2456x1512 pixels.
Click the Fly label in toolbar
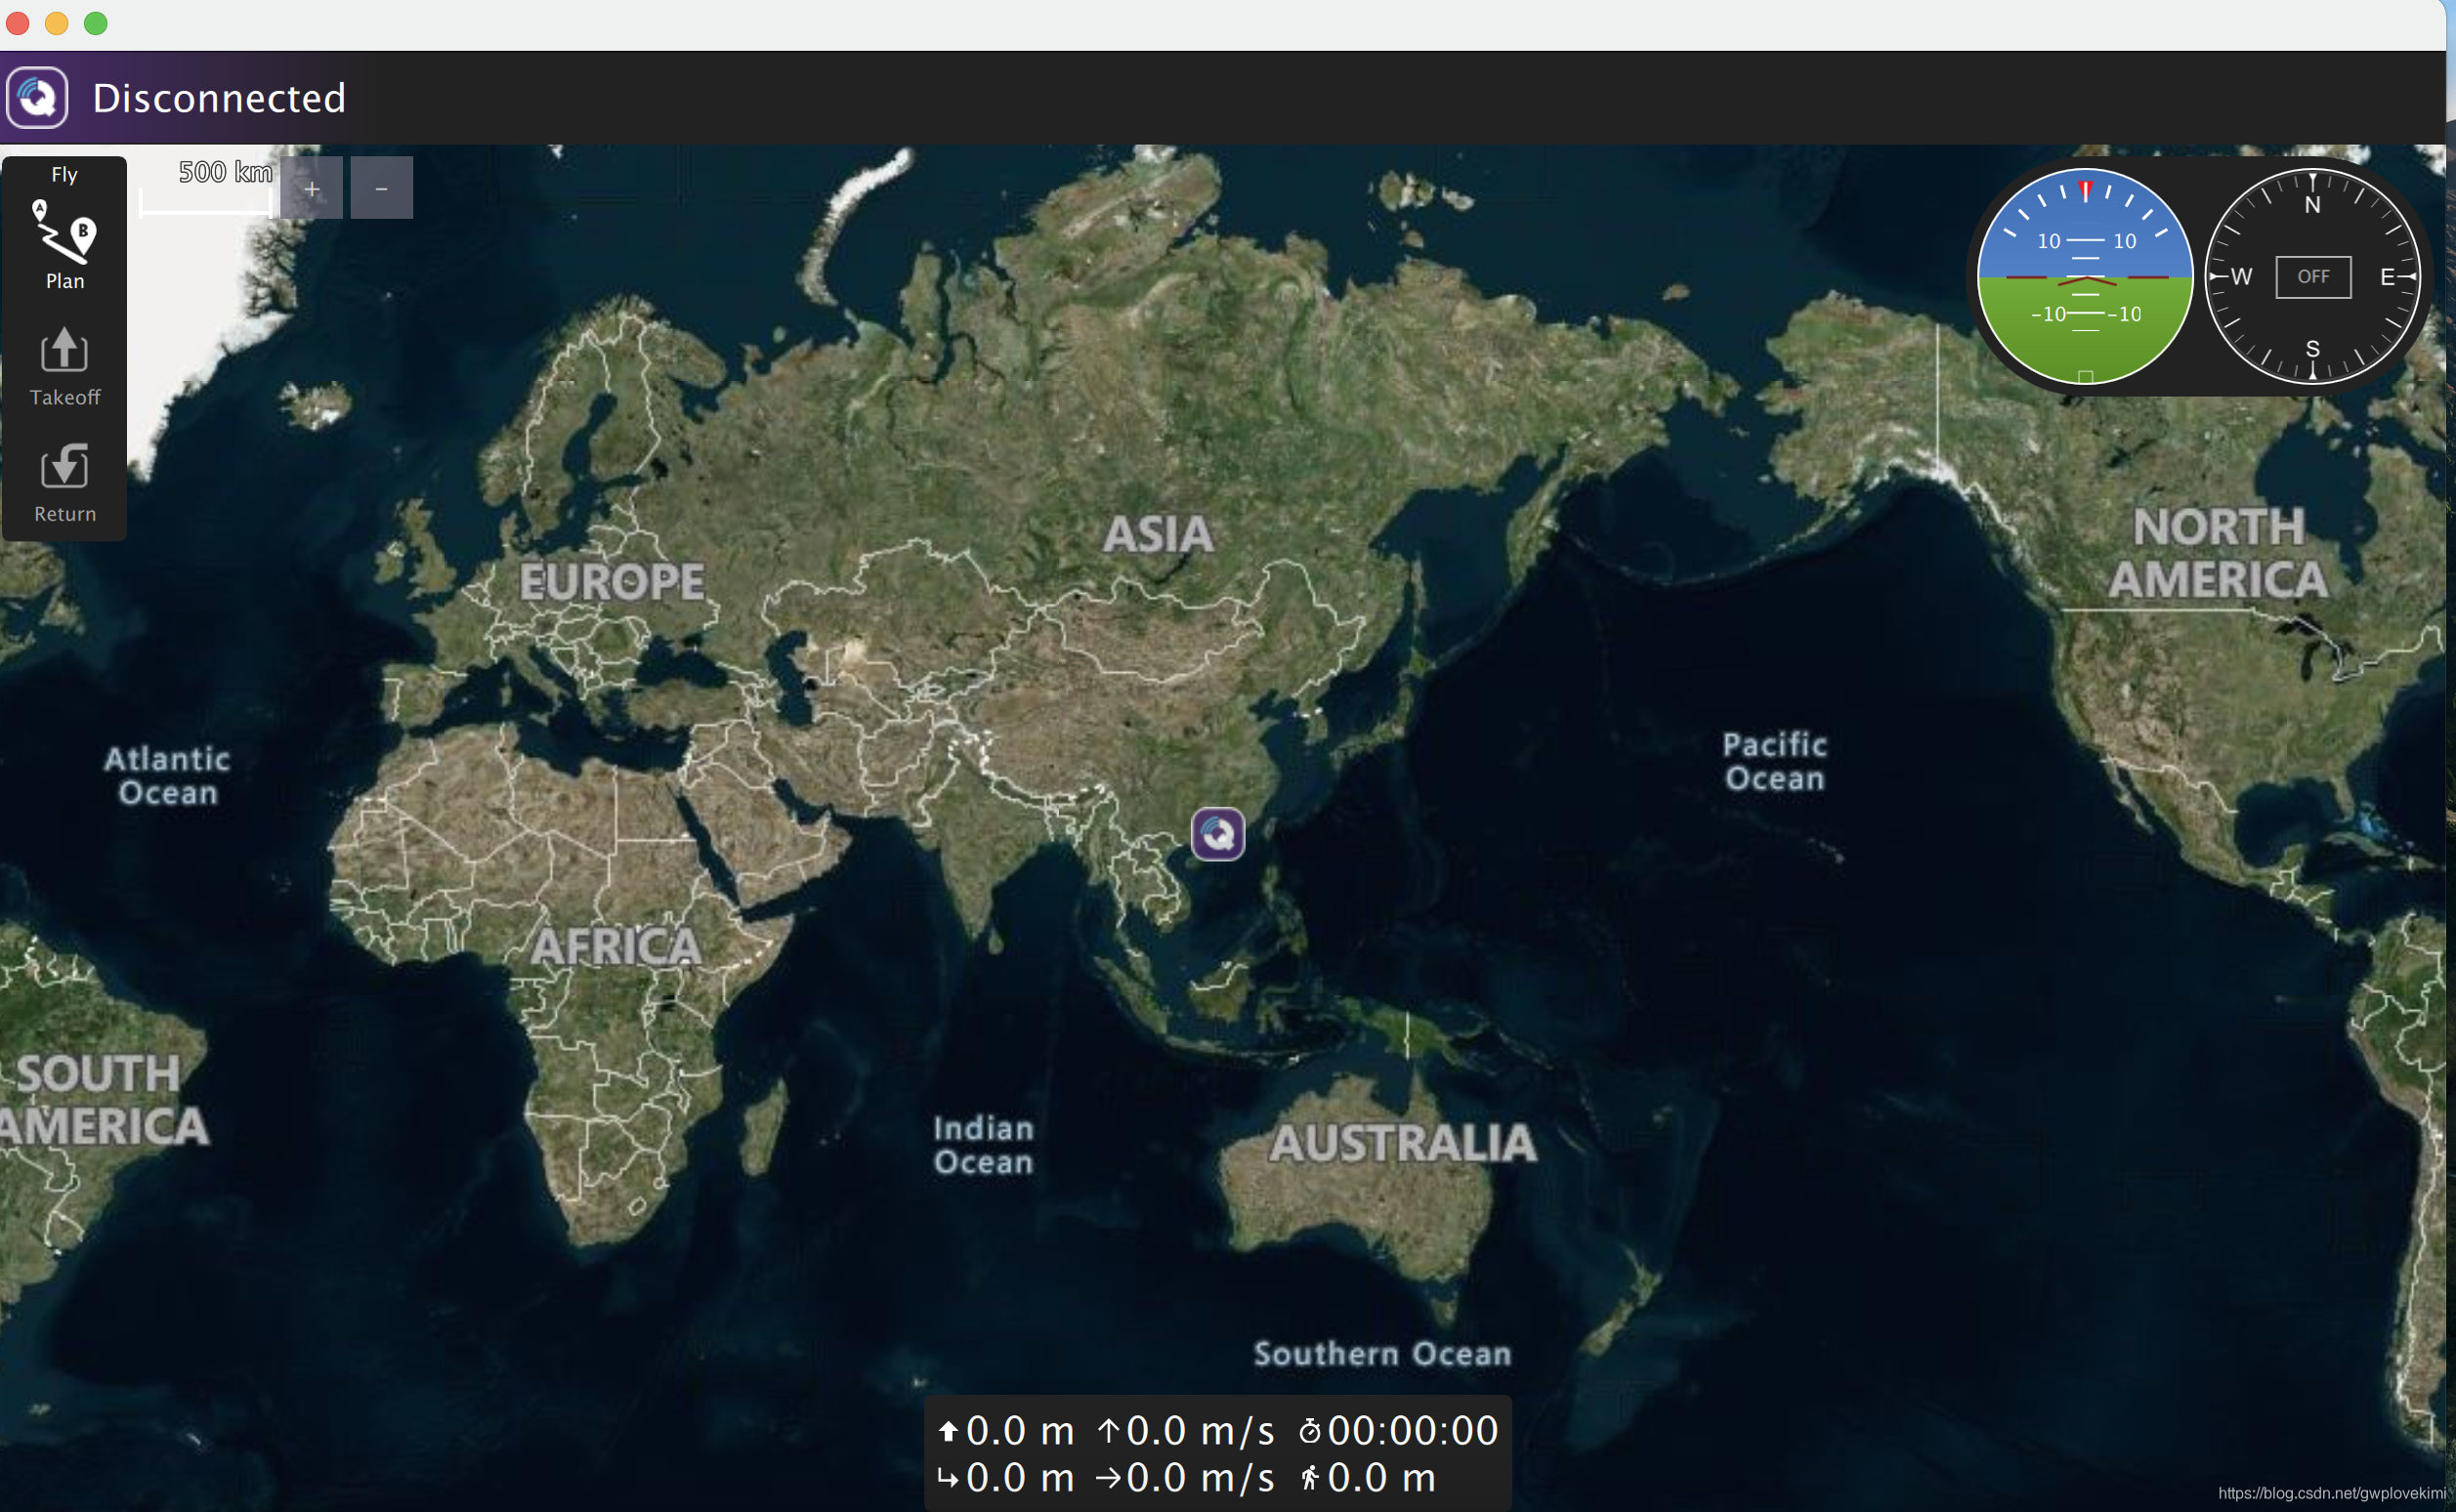click(64, 174)
